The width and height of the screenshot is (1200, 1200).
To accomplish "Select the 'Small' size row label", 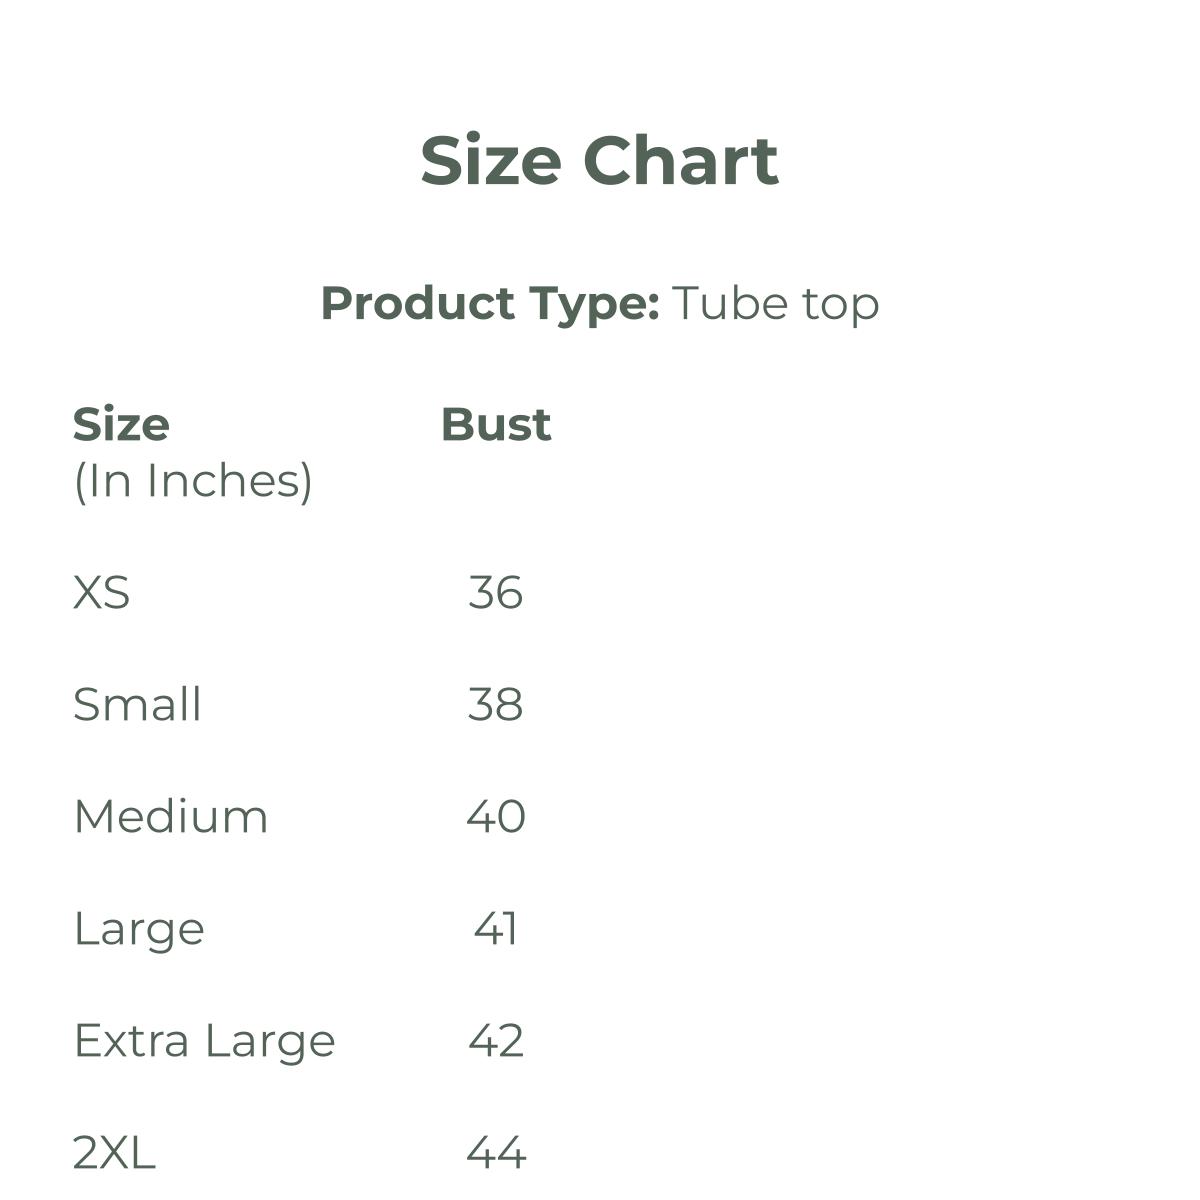I will click(137, 705).
